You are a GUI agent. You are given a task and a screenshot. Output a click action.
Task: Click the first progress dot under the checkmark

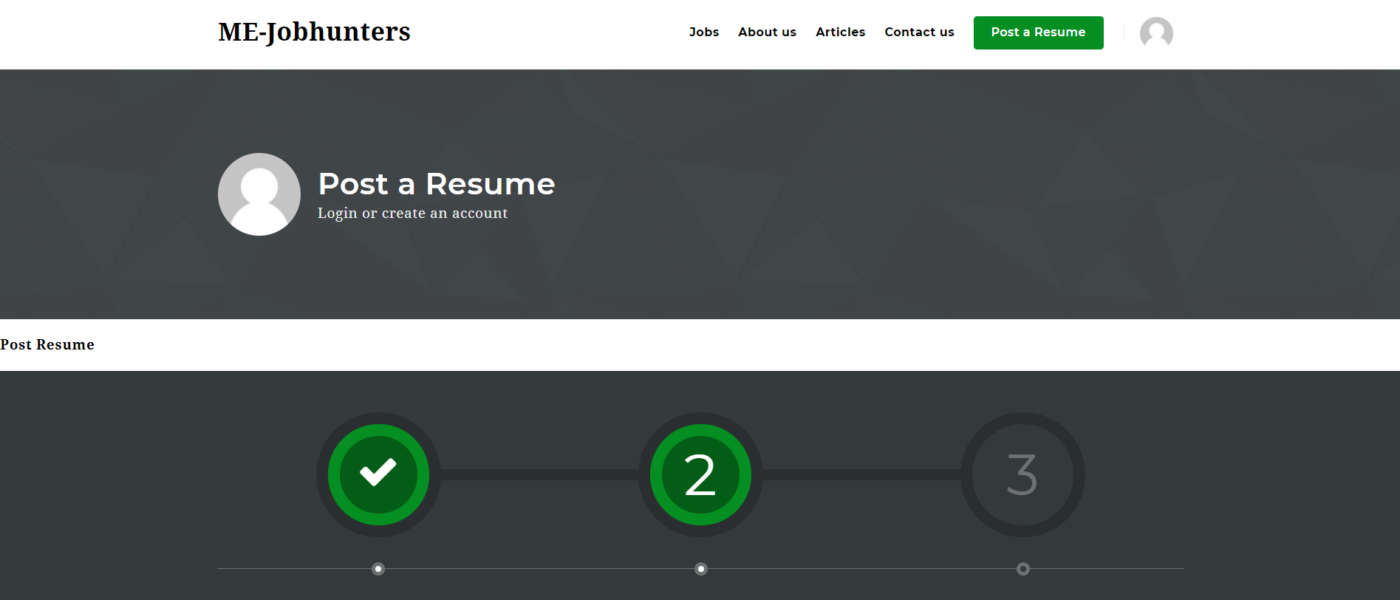click(378, 569)
